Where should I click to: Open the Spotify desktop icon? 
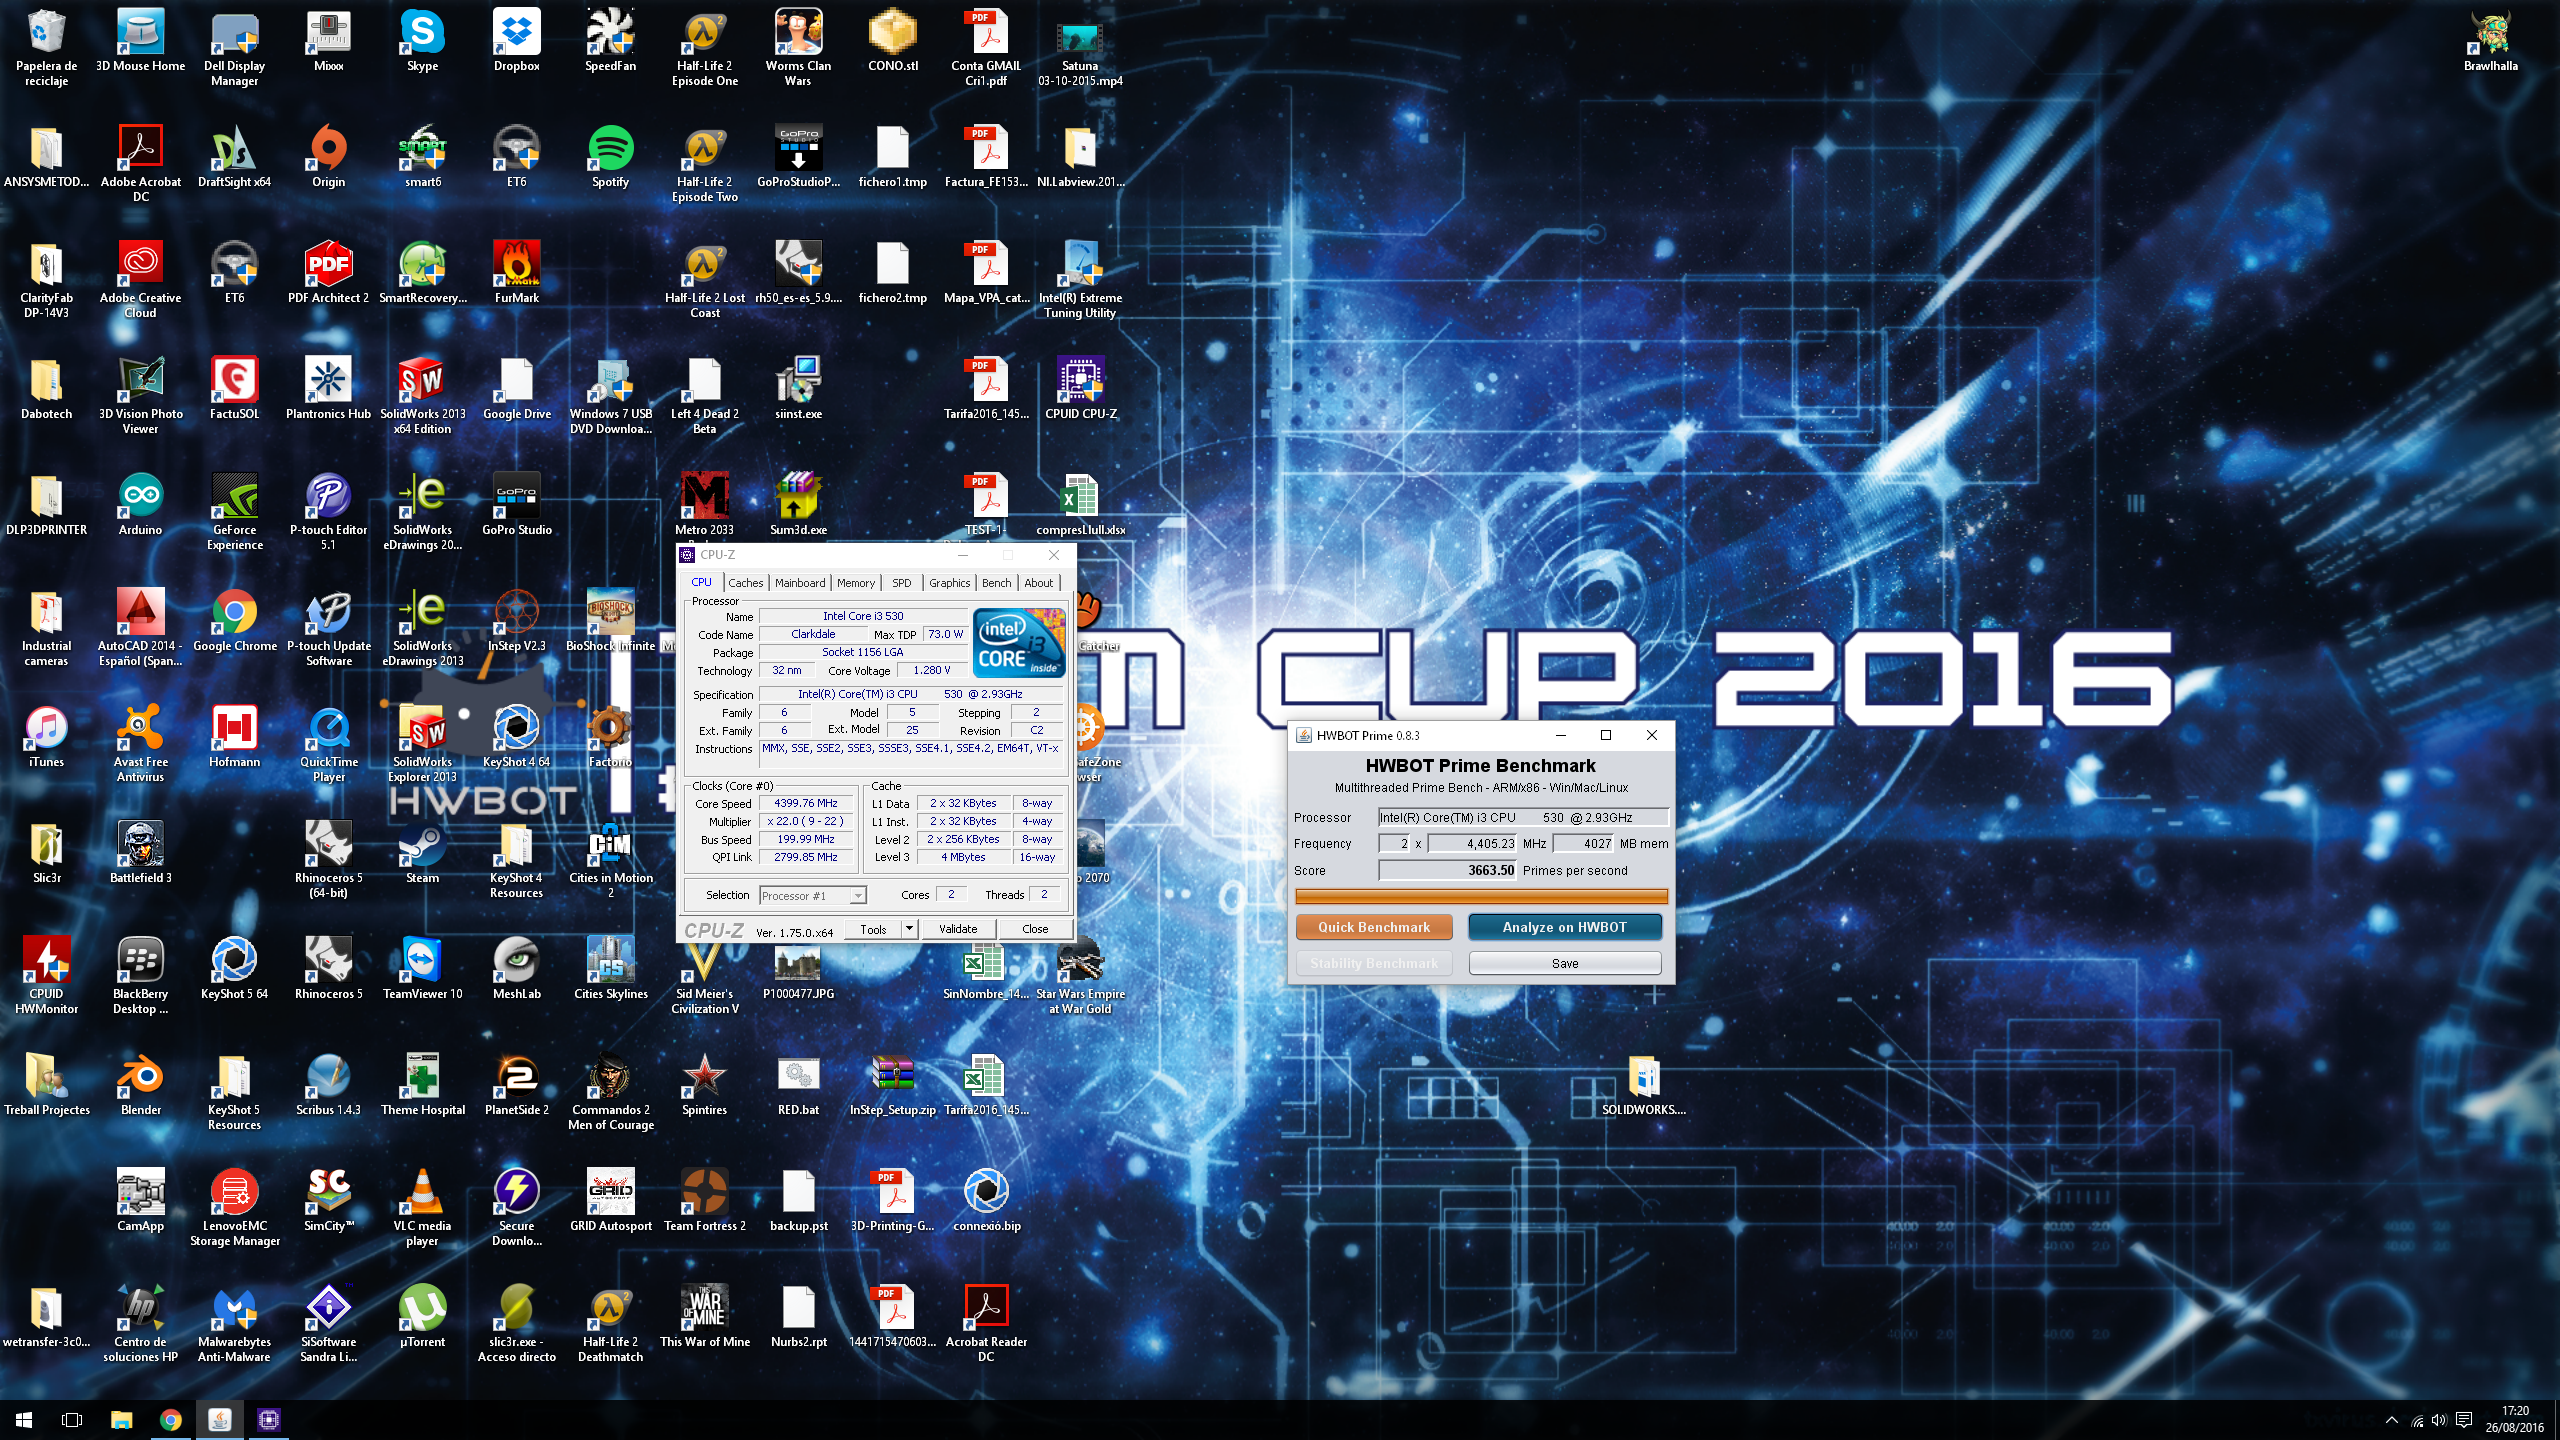coord(610,157)
